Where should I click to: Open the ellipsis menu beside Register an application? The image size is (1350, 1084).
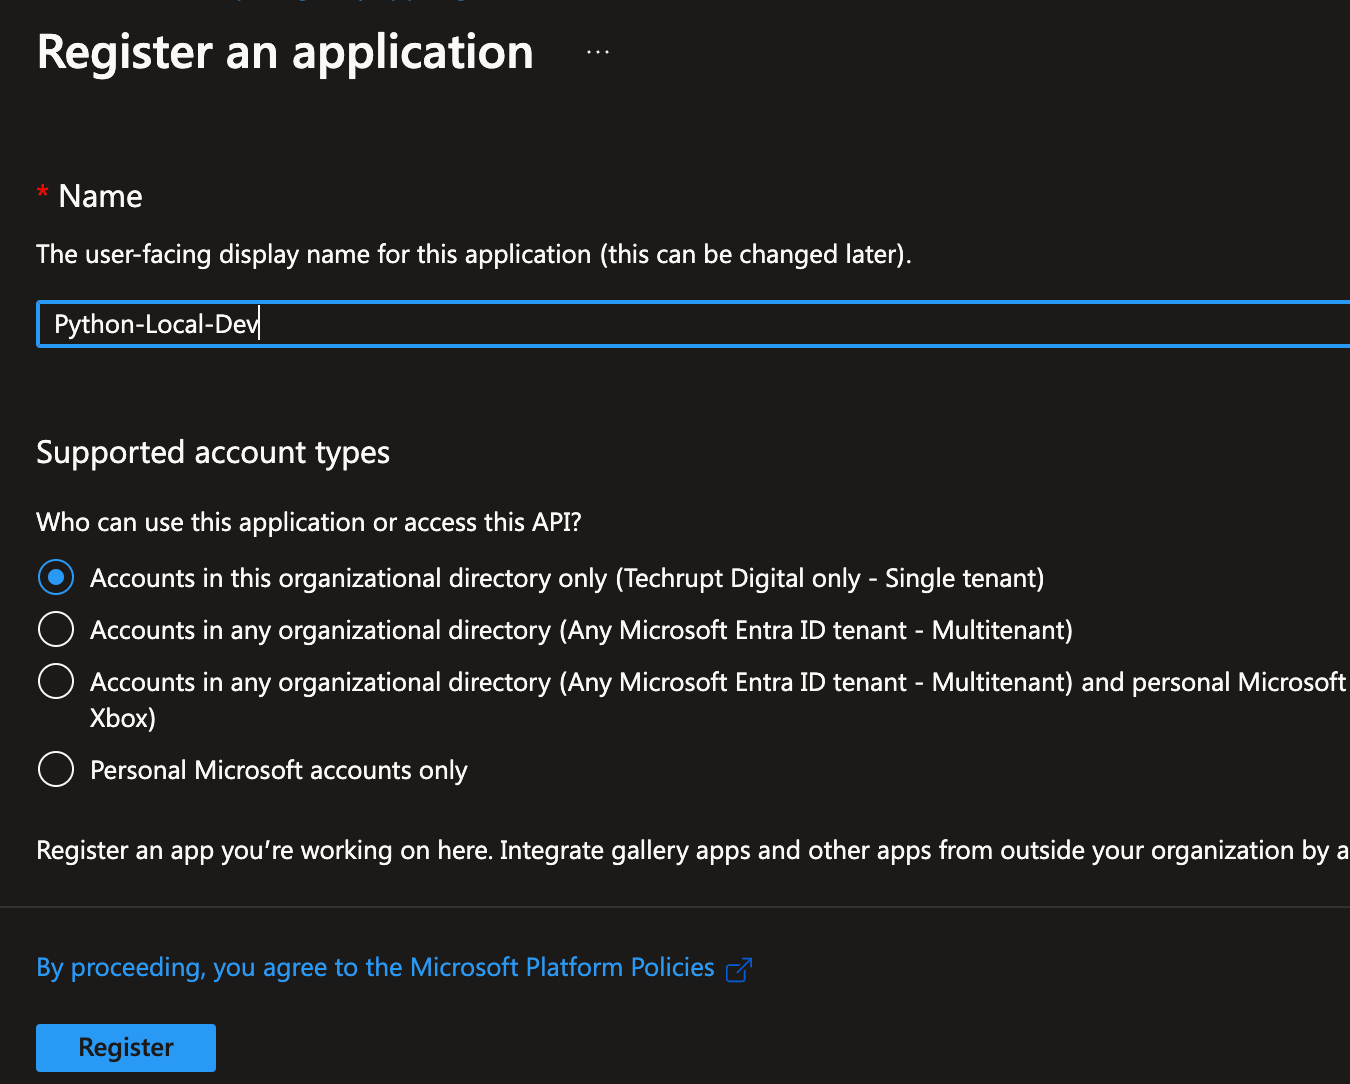click(598, 52)
